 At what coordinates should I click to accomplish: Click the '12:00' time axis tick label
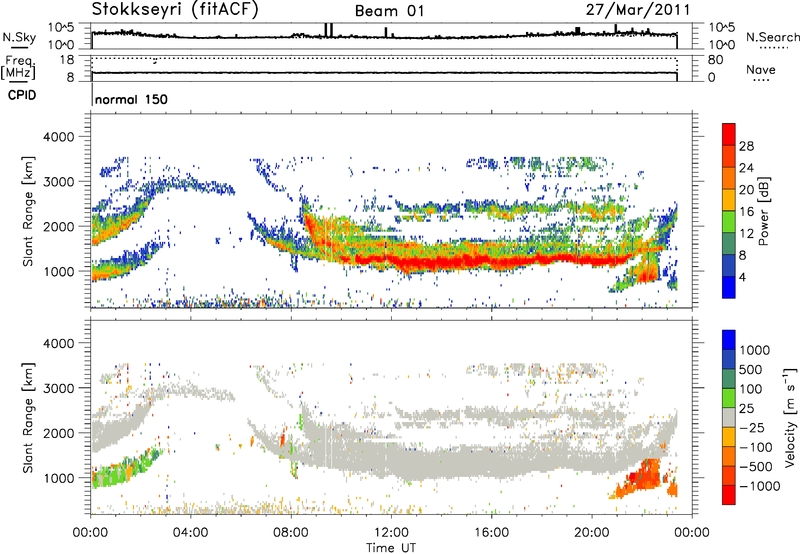391,533
